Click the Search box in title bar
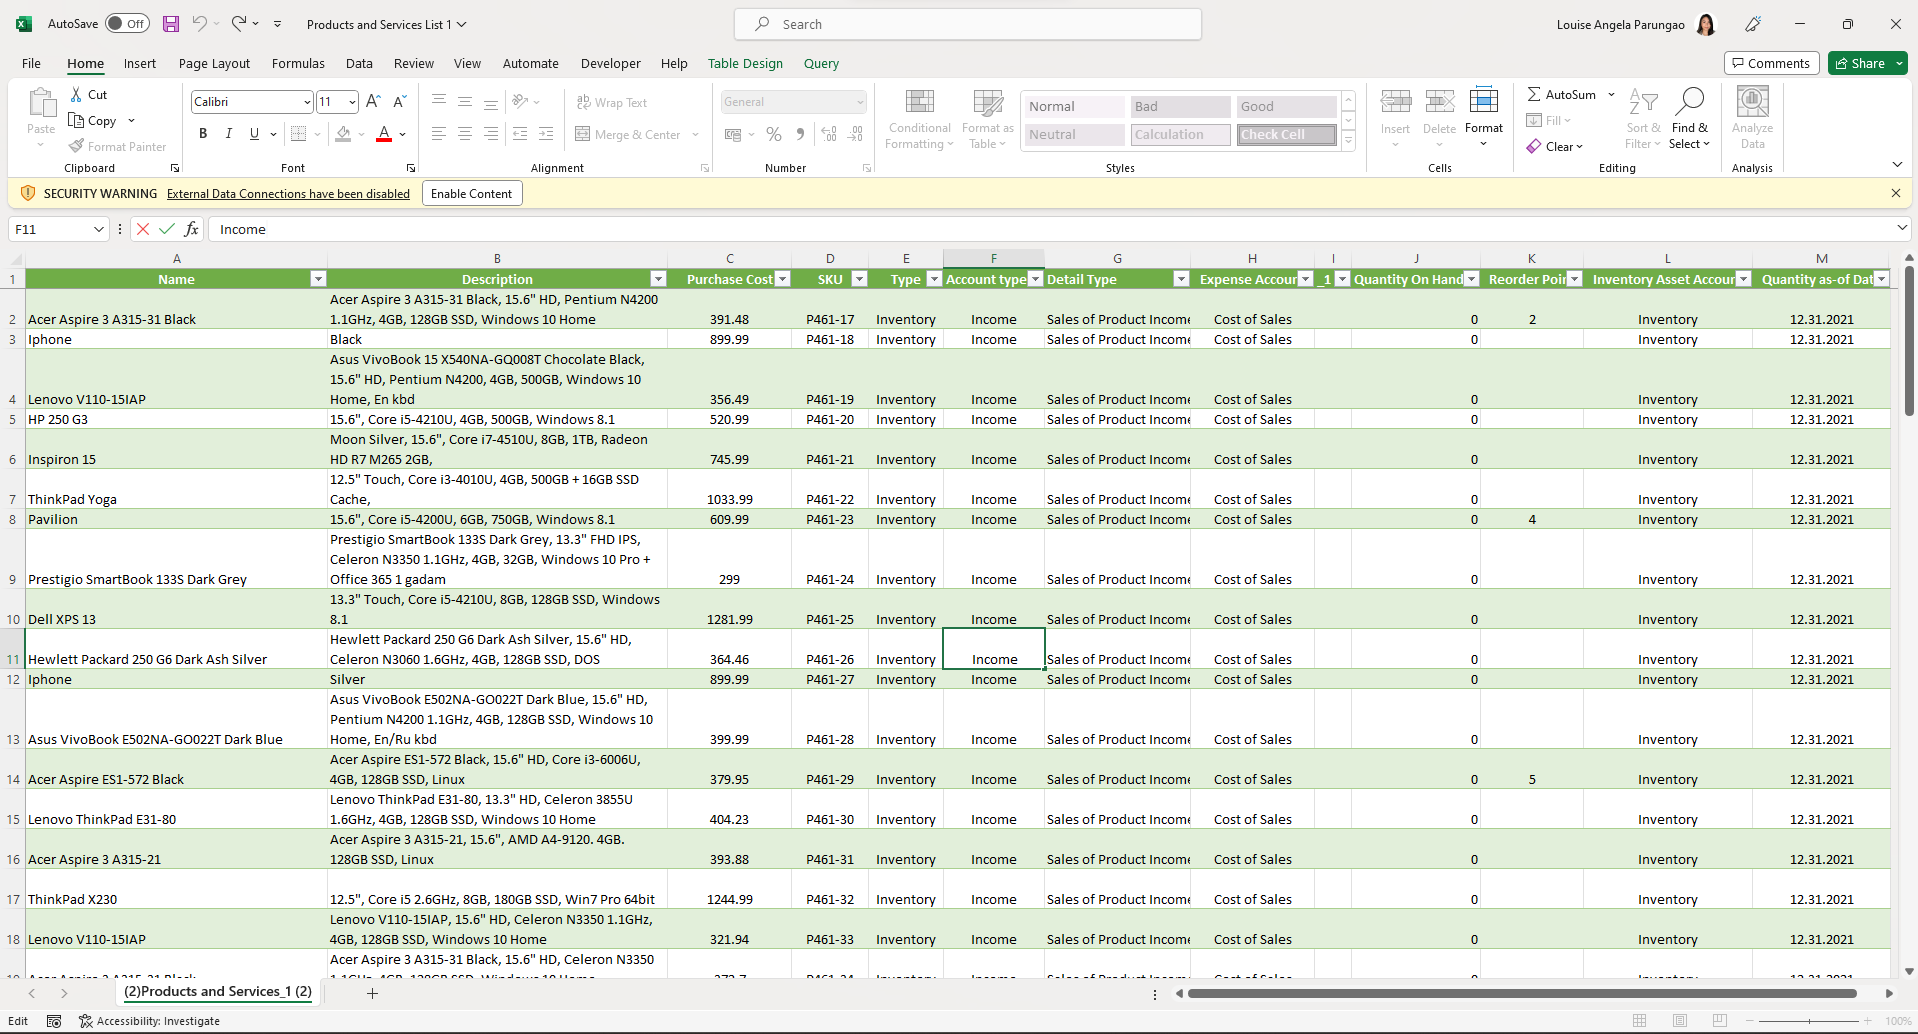Viewport: 1918px width, 1034px height. point(967,24)
